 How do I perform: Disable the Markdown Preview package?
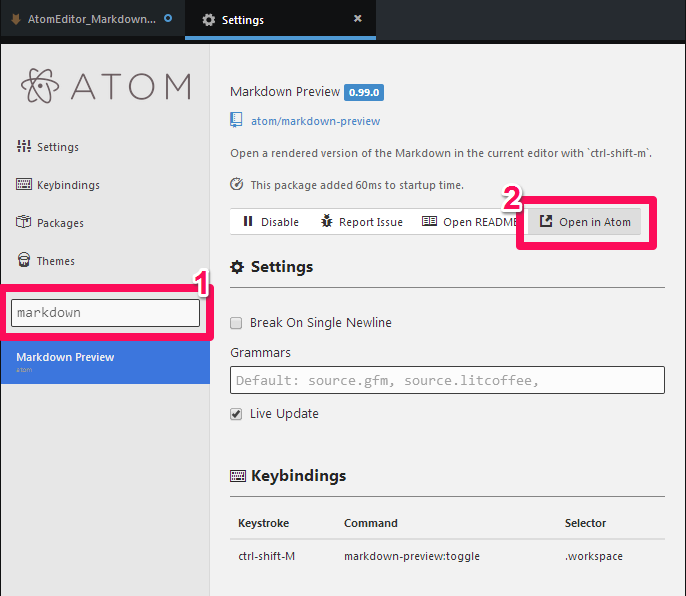click(271, 222)
